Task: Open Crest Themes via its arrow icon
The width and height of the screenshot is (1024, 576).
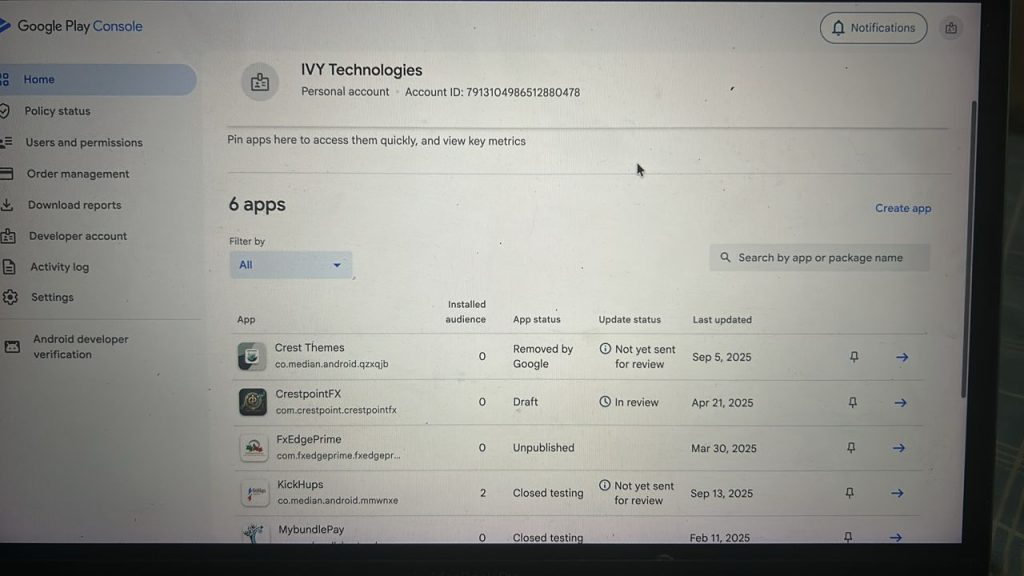Action: tap(902, 357)
